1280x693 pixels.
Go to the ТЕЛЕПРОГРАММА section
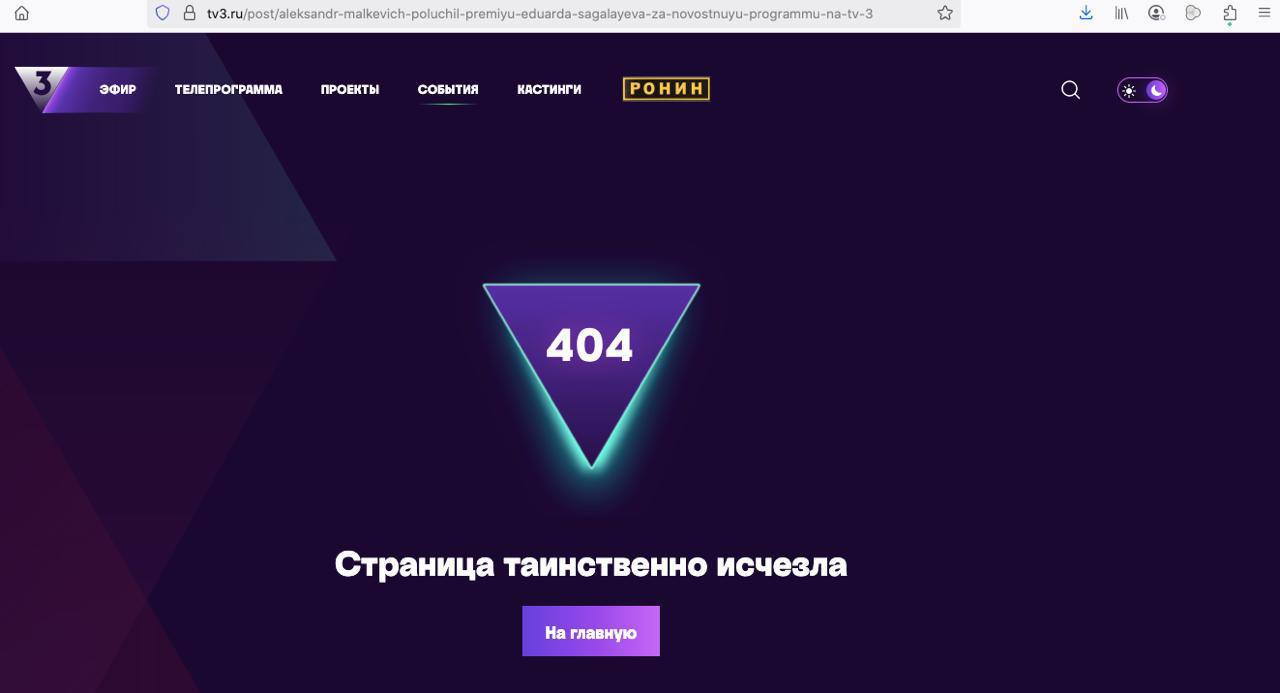pyautogui.click(x=228, y=89)
